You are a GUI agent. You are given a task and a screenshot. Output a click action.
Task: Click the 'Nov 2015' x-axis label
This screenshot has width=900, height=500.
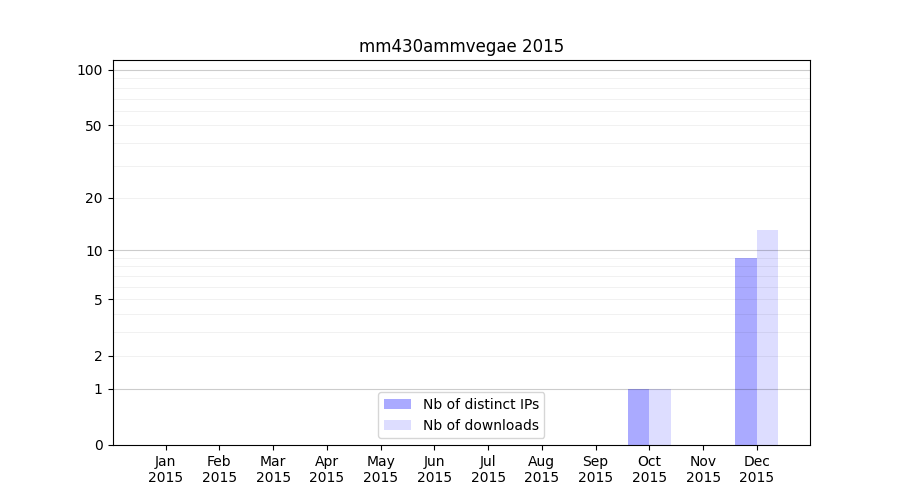pos(703,469)
